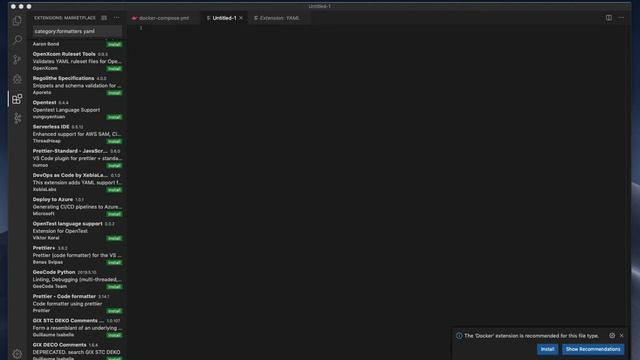Screen dimensions: 640x360
Task: Install Deploy to Azure extension
Action: [x=114, y=214]
